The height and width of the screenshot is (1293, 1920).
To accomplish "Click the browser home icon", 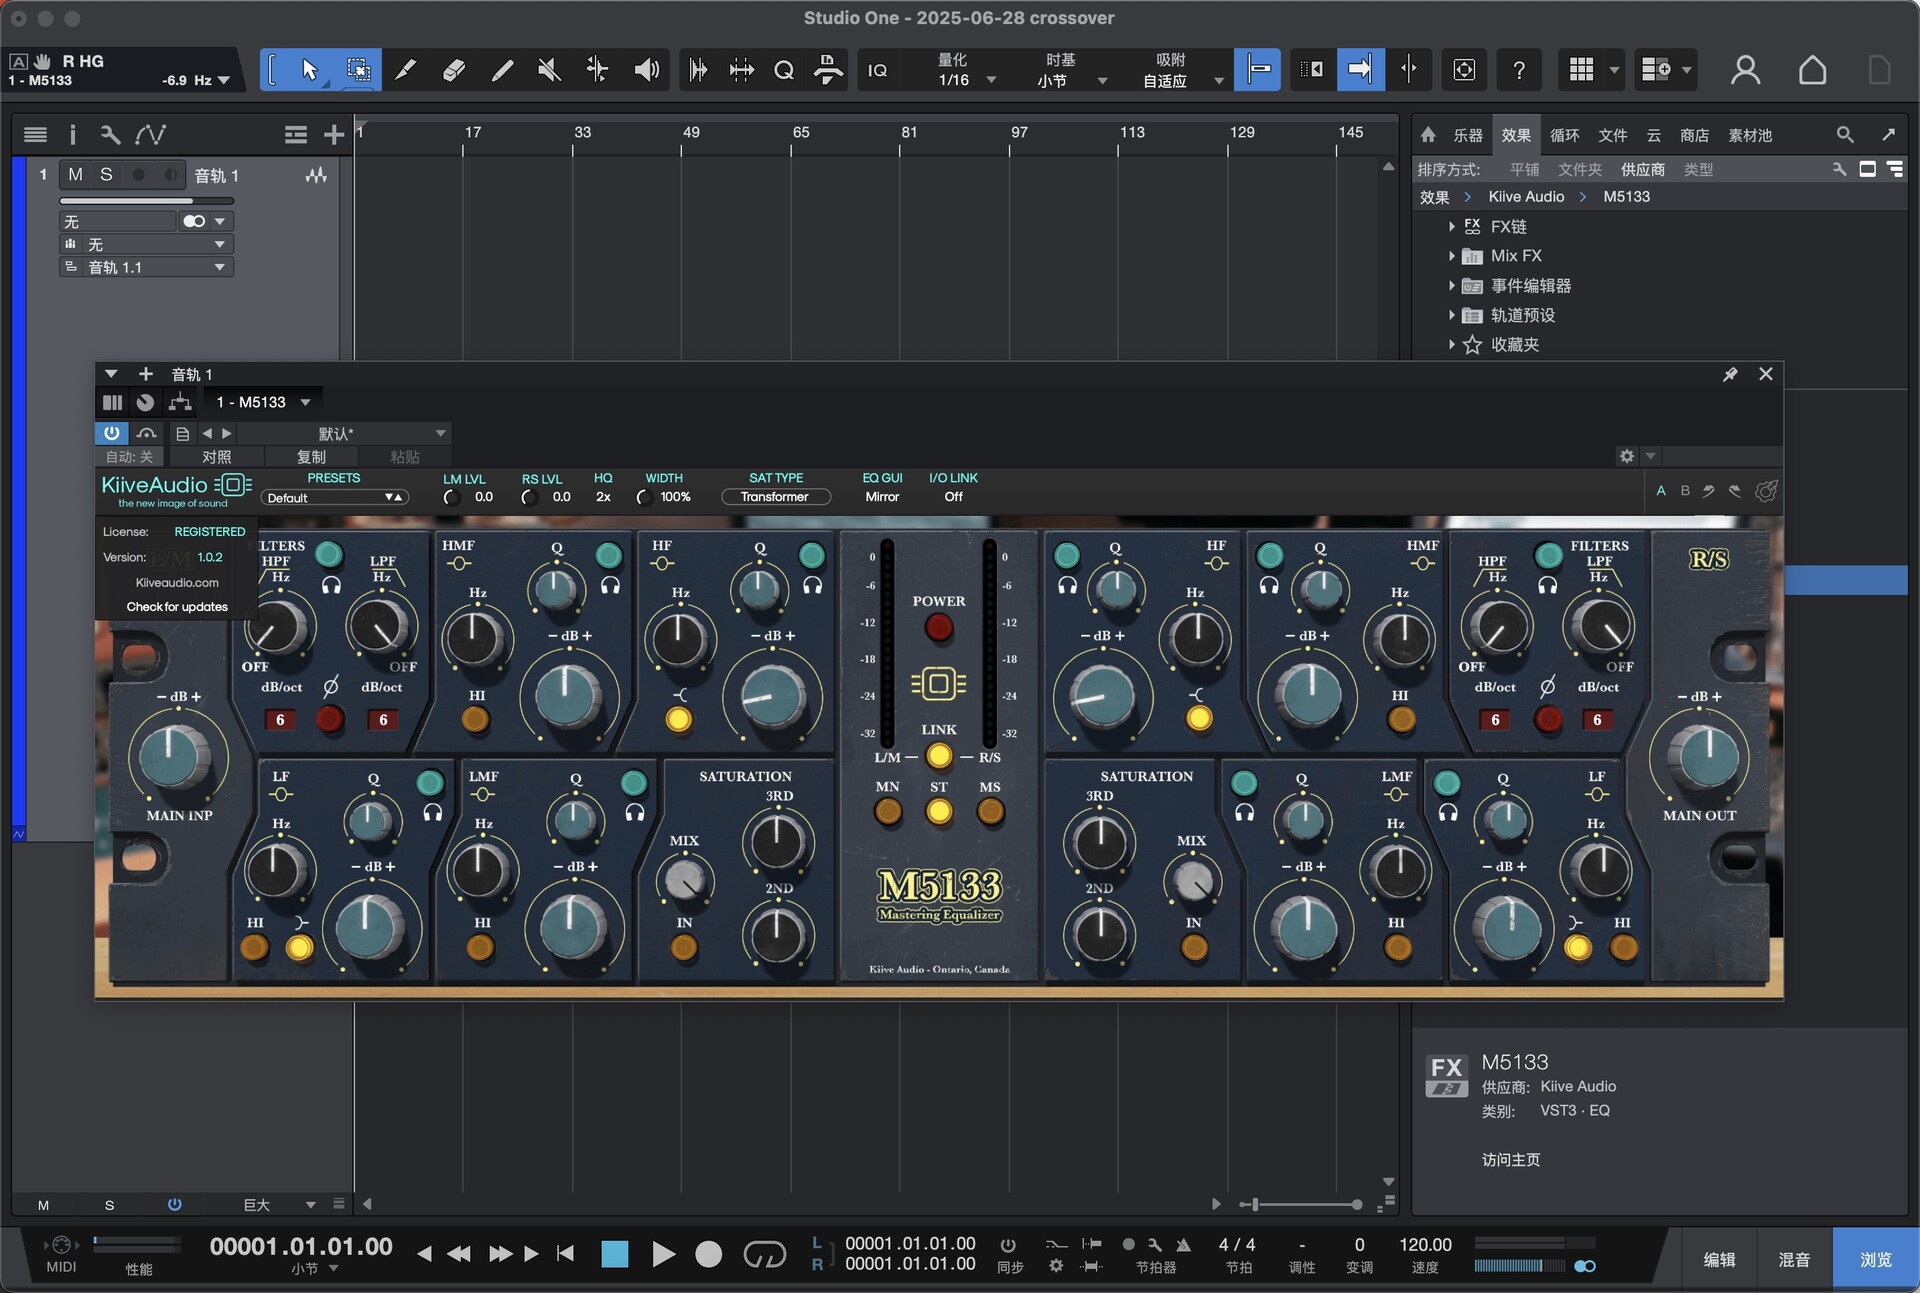I will (1428, 135).
